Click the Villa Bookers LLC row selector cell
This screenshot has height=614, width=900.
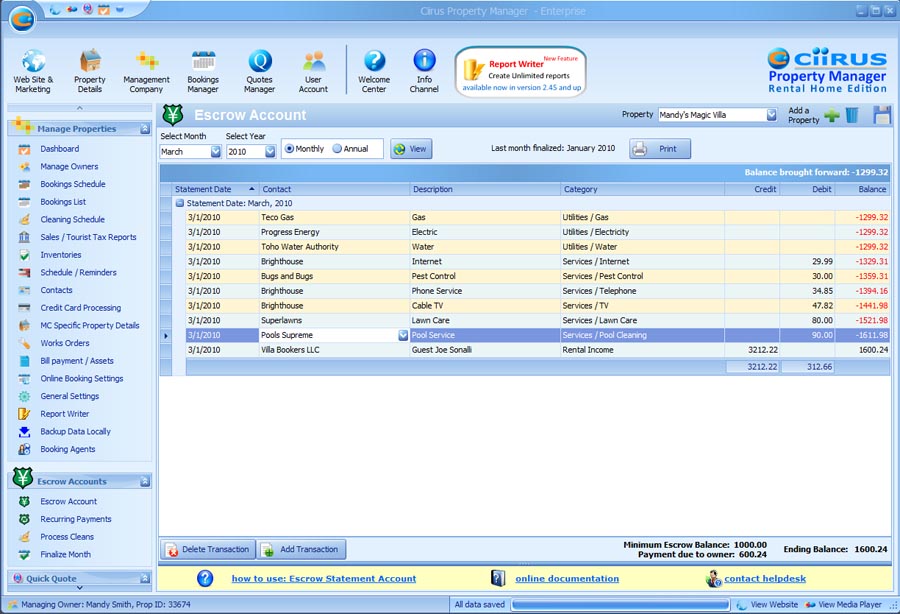pos(165,350)
